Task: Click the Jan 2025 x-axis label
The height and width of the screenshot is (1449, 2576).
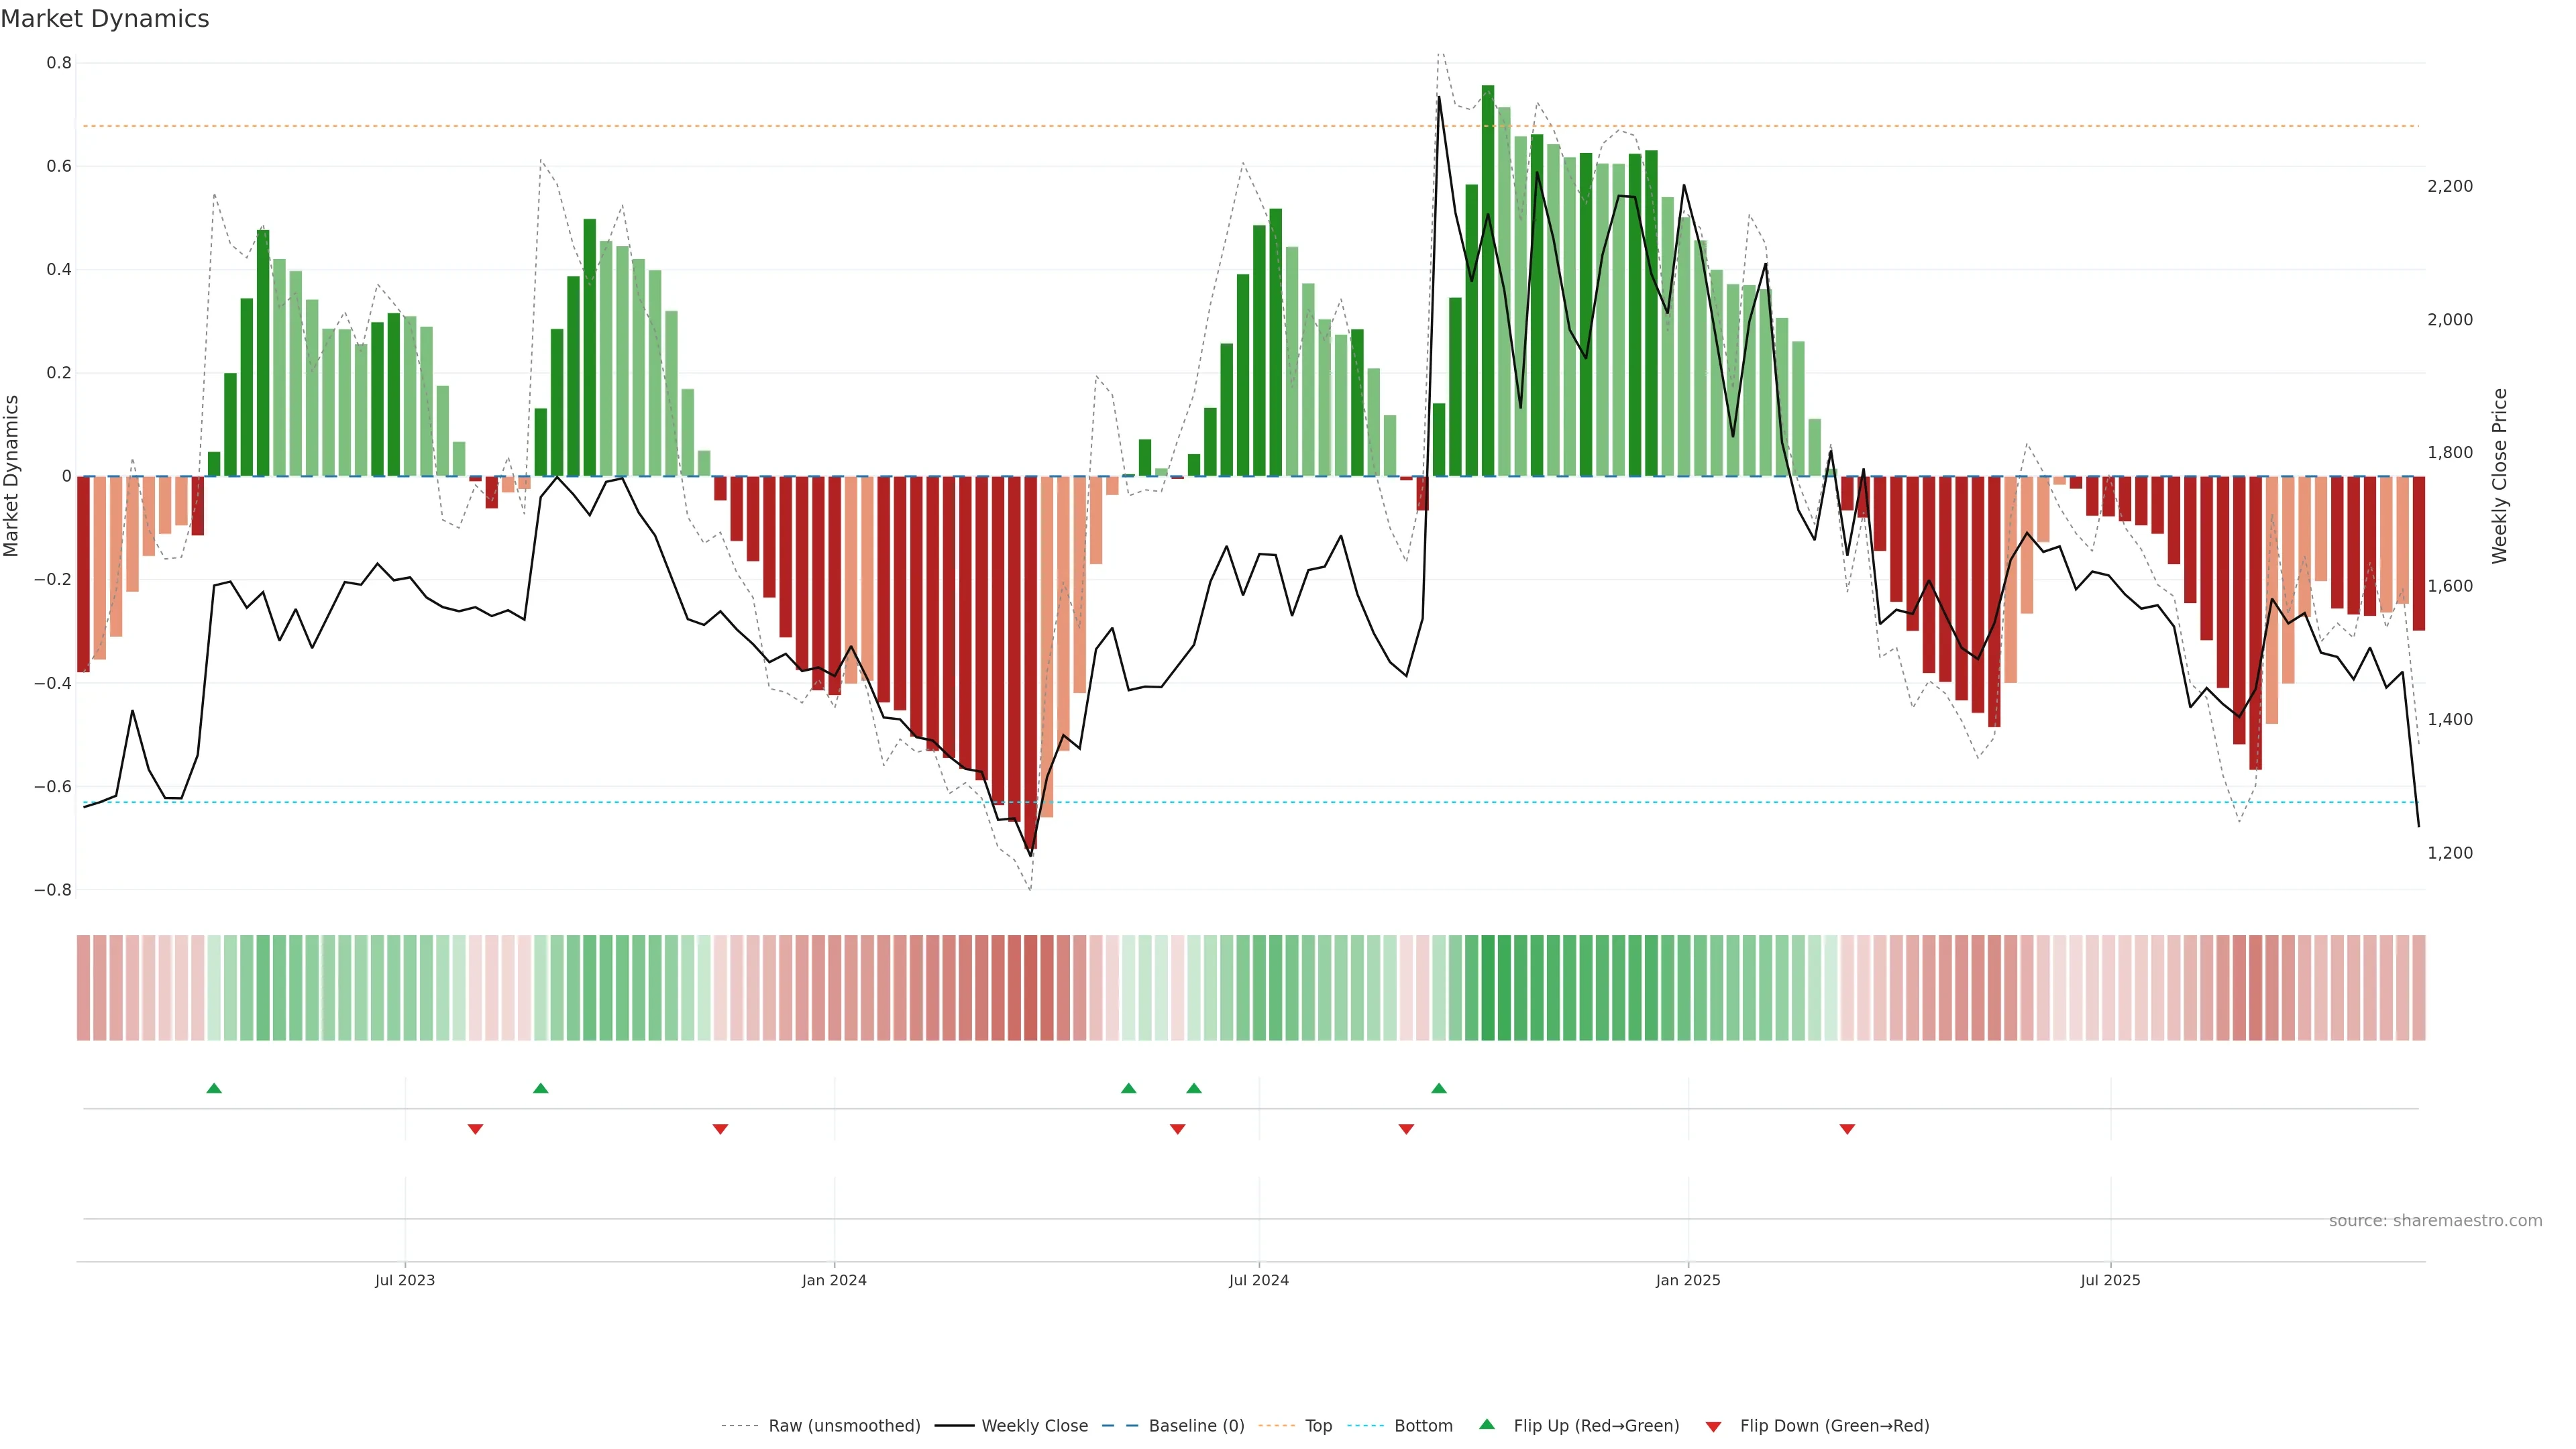Action: (x=1687, y=1280)
